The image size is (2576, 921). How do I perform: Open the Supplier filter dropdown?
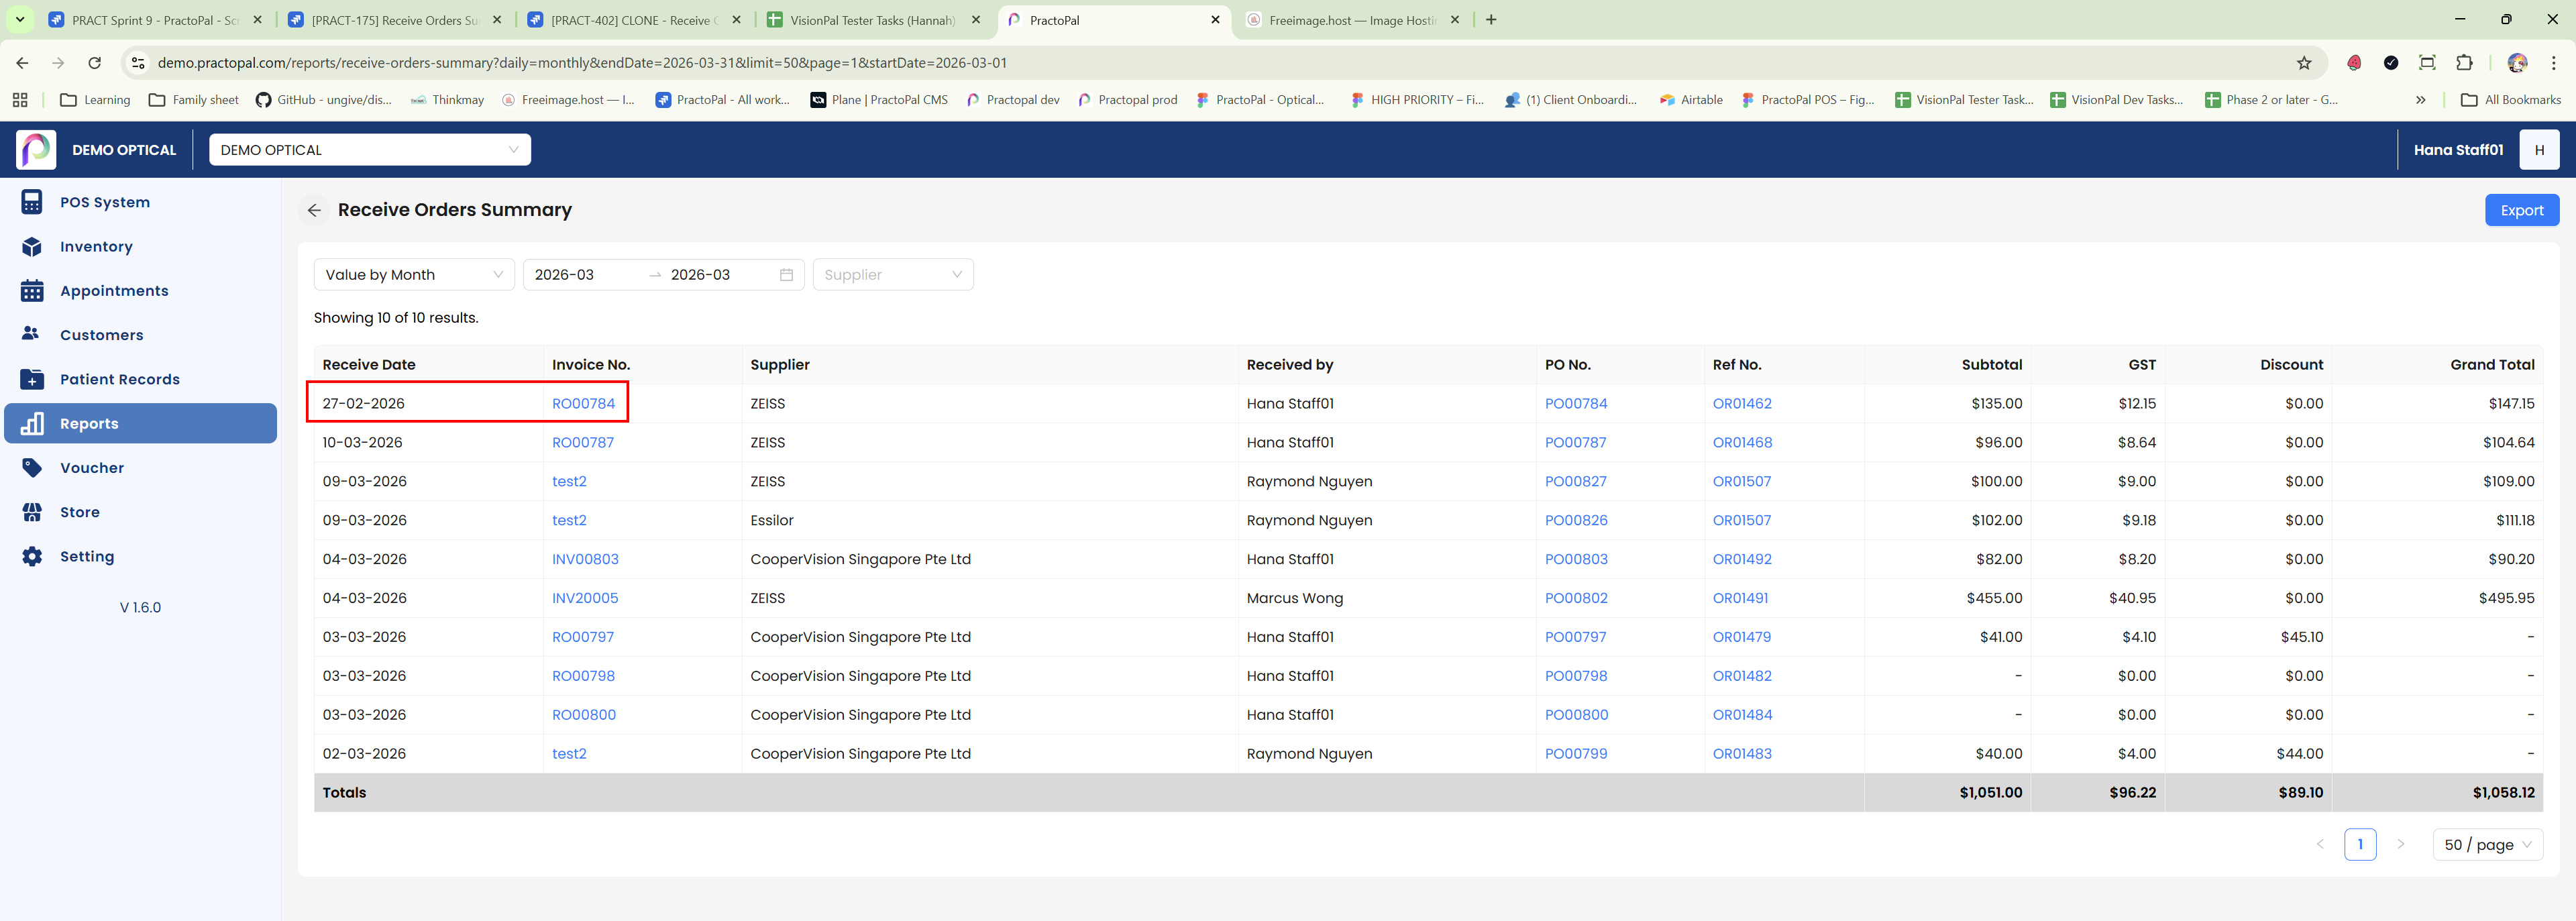tap(893, 275)
